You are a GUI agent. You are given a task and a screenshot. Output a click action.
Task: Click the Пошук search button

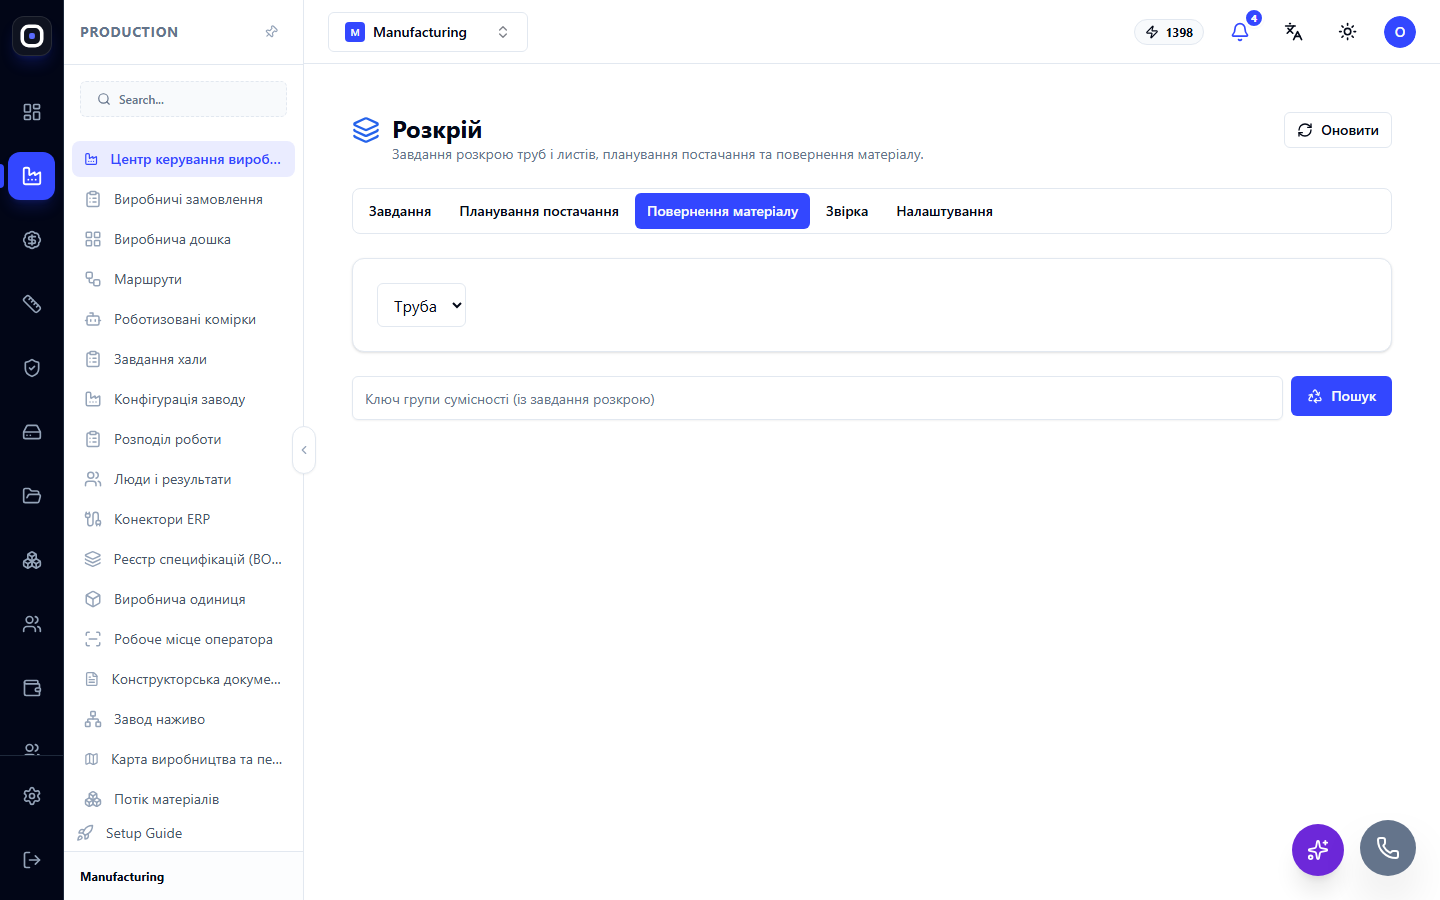pos(1341,396)
